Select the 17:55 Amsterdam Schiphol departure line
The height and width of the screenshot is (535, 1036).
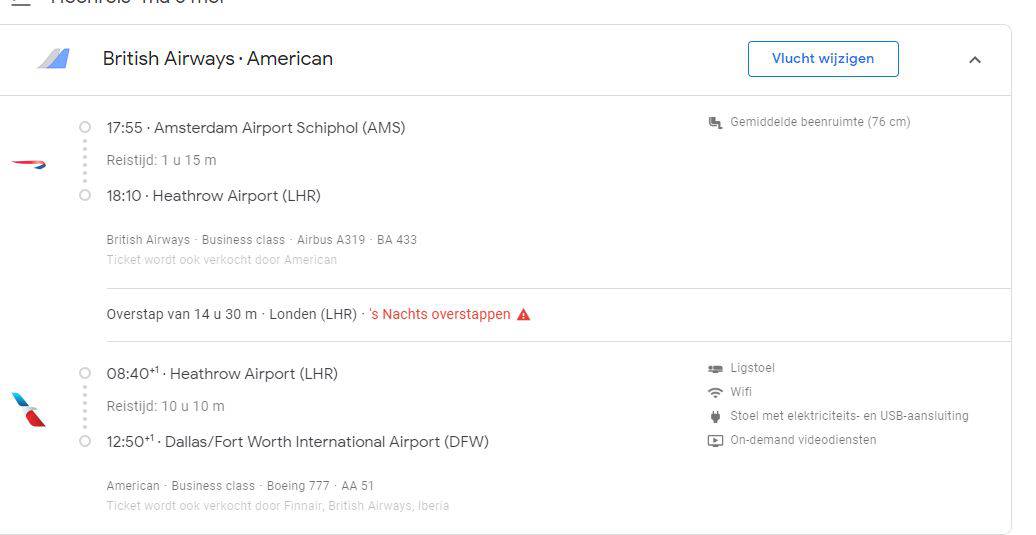256,128
